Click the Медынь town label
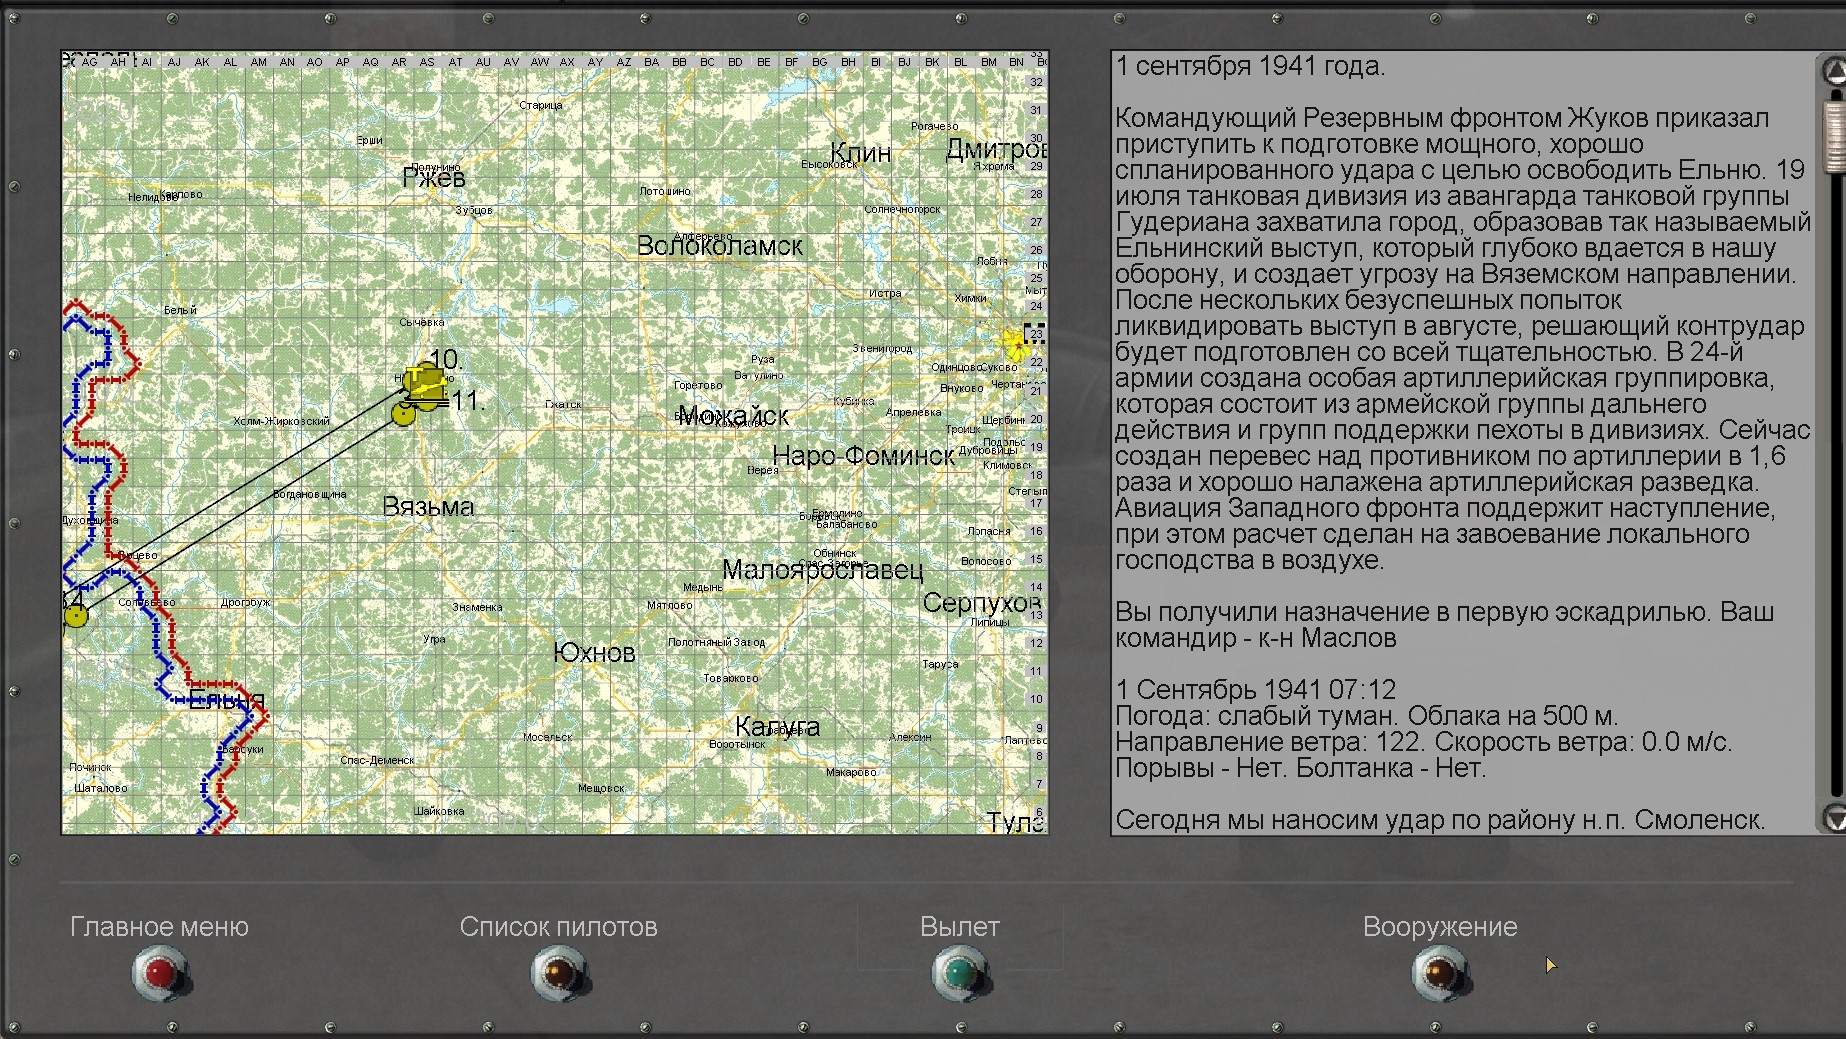 703,587
